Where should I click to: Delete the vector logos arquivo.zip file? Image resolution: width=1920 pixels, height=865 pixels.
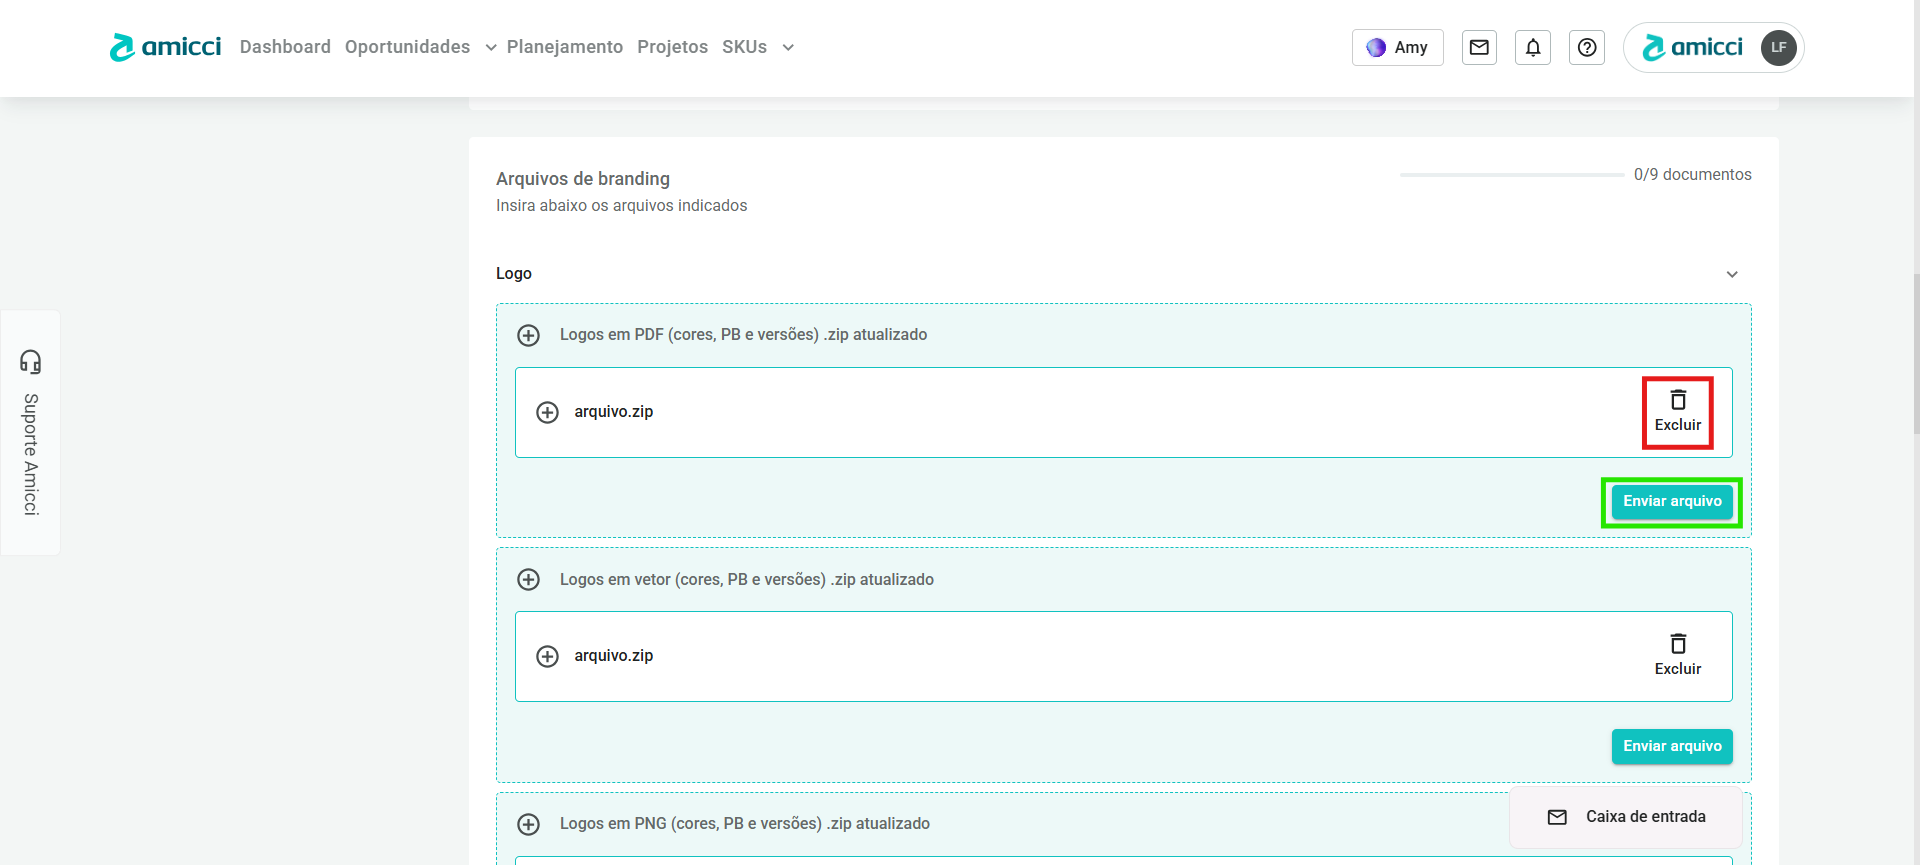point(1677,655)
